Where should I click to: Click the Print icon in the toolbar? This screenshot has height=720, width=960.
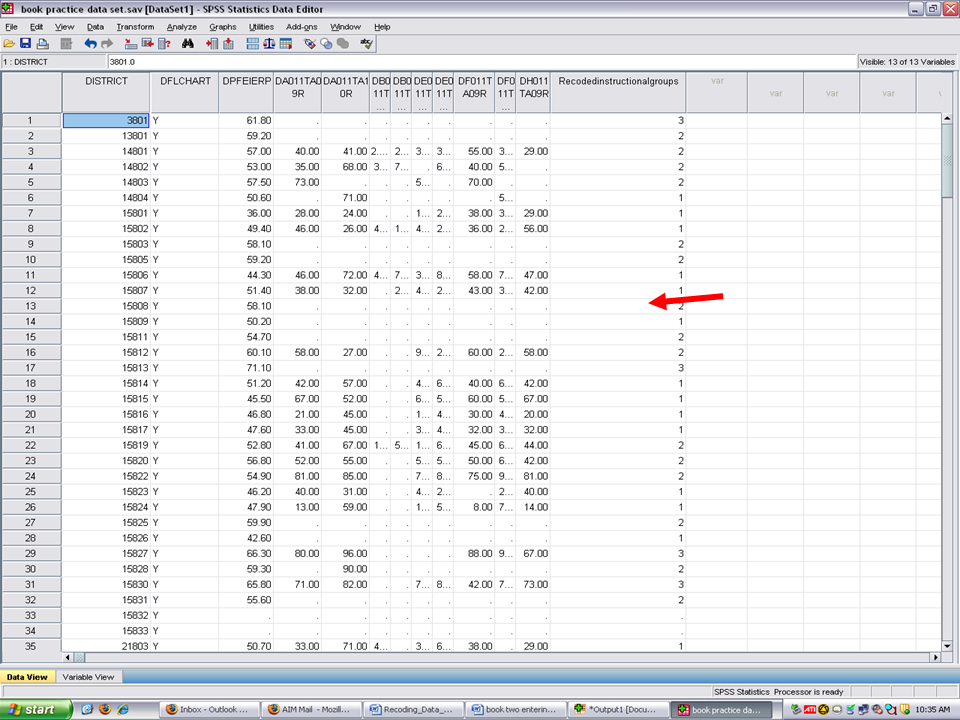[42, 44]
